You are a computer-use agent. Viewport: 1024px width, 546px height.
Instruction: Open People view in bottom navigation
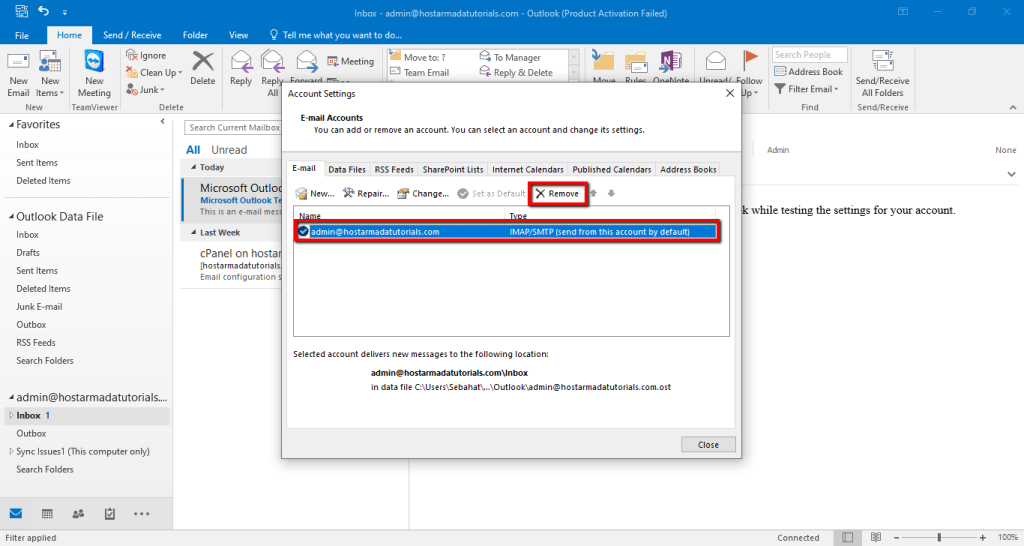point(78,514)
